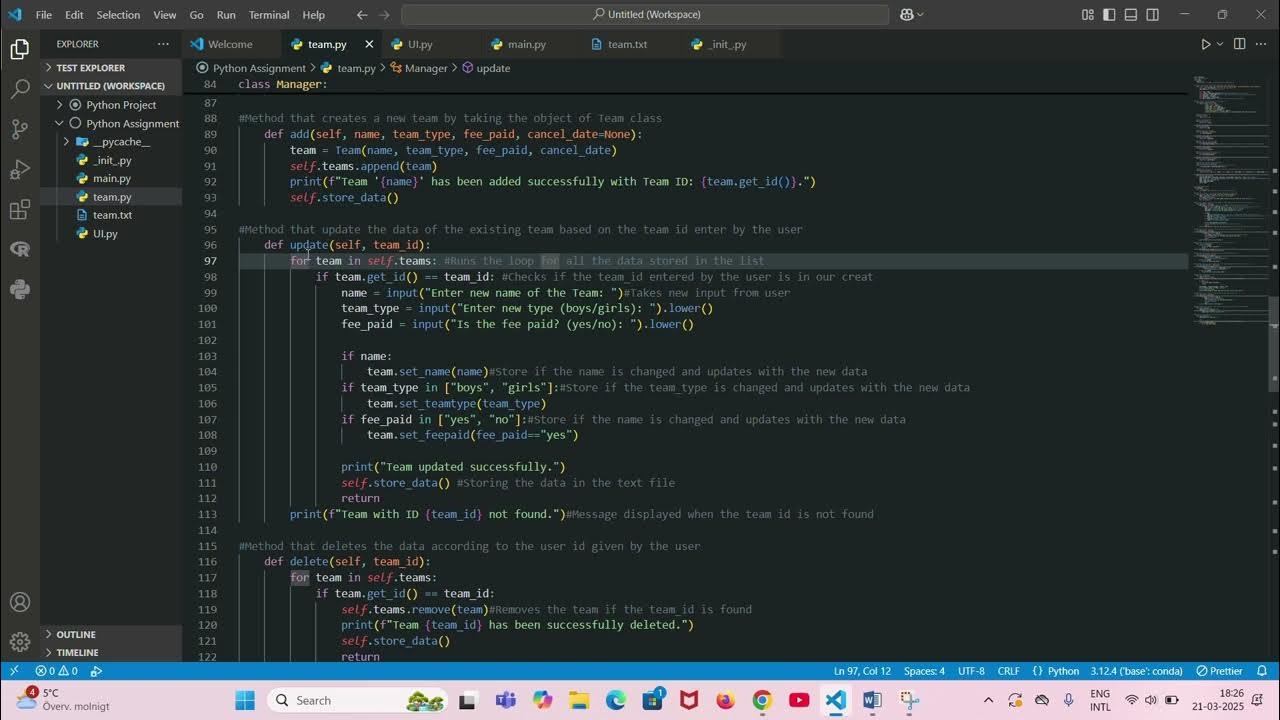Open the Python activity bar icon
The height and width of the screenshot is (720, 1280).
click(x=19, y=289)
